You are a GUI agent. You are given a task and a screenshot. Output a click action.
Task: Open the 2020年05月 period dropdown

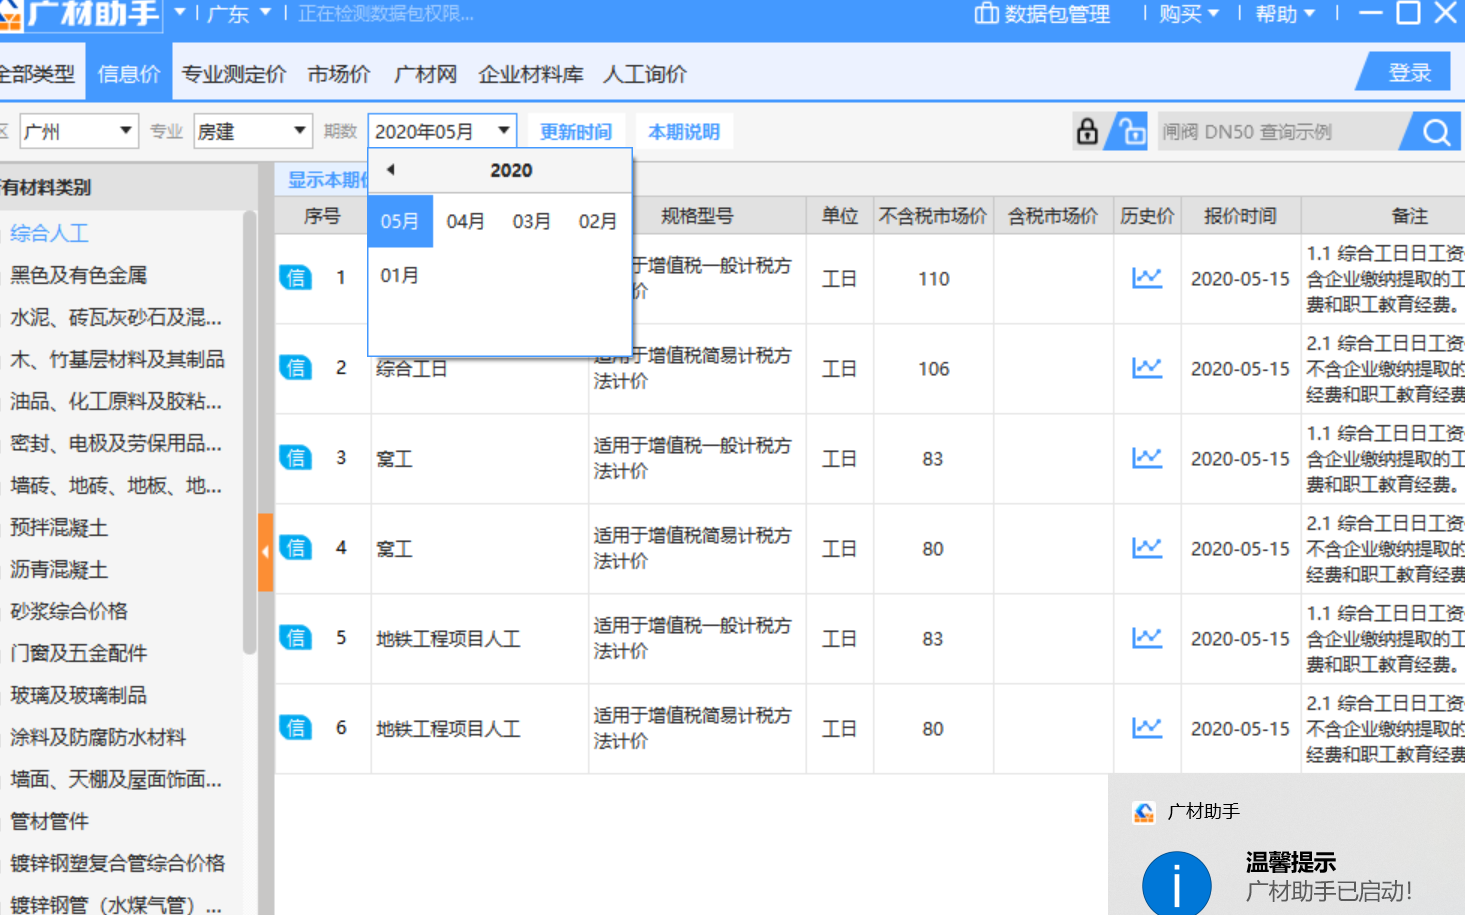pyautogui.click(x=442, y=131)
